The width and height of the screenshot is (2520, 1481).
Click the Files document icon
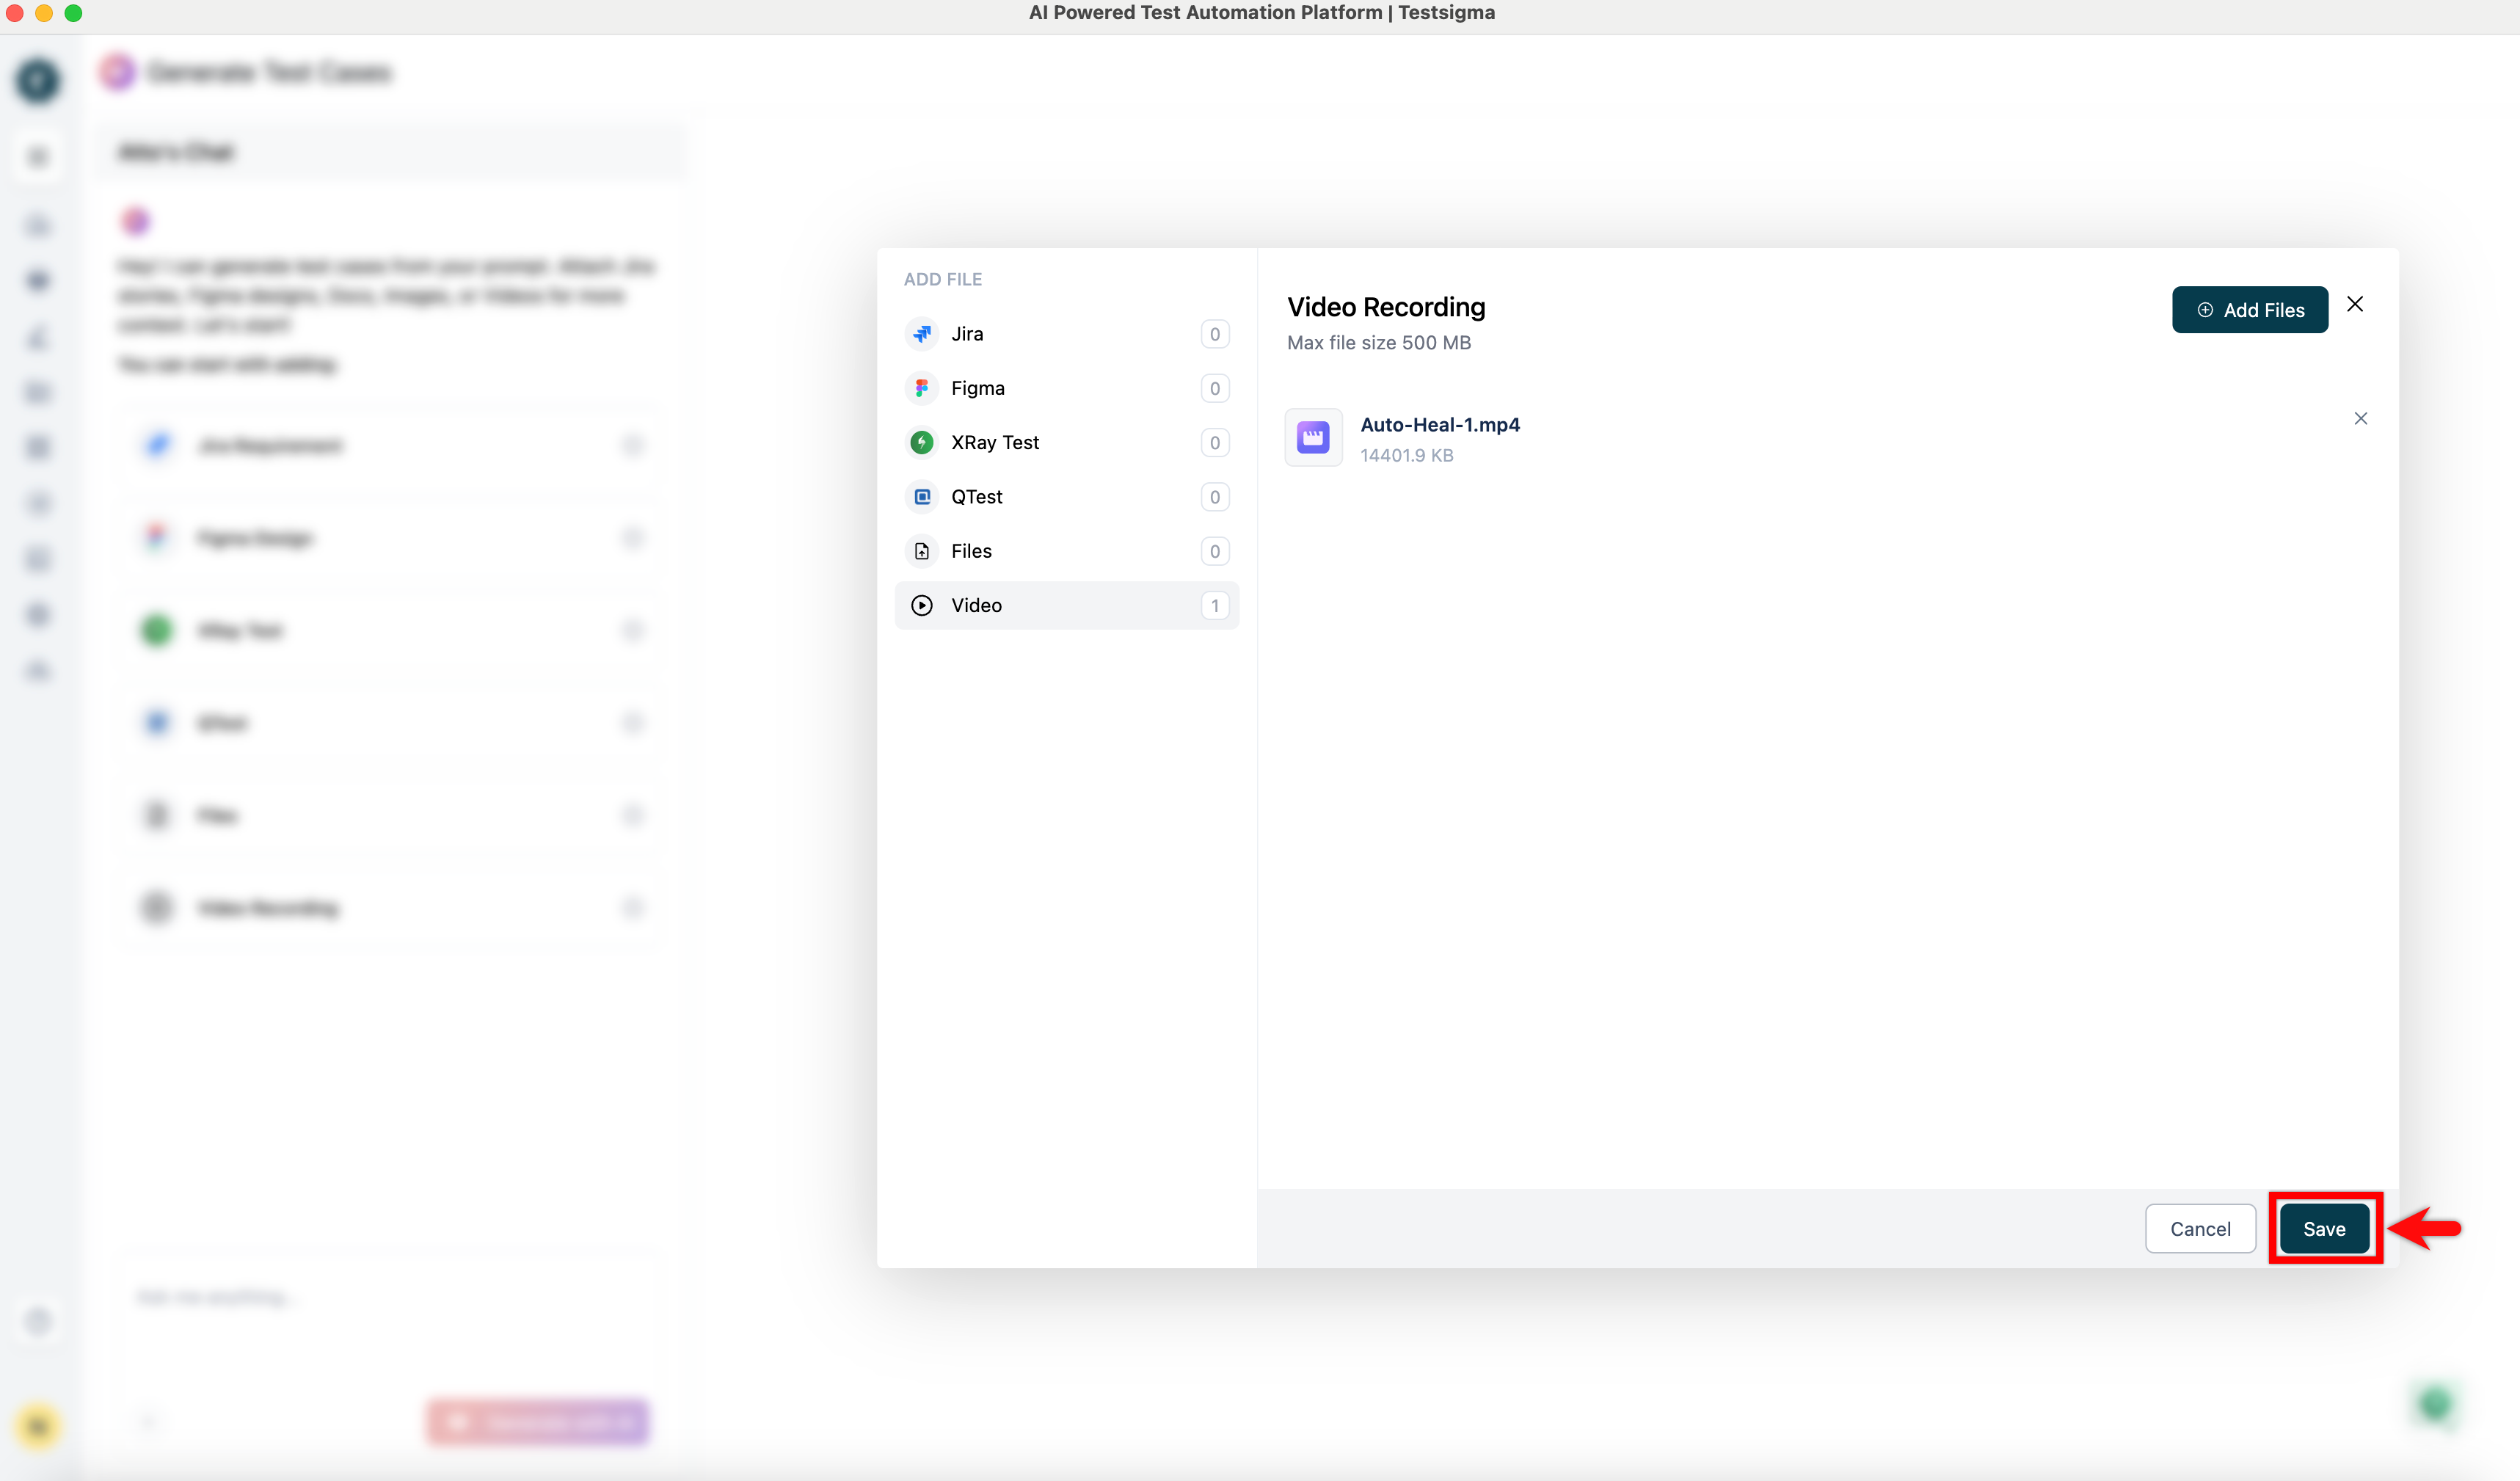[x=922, y=551]
